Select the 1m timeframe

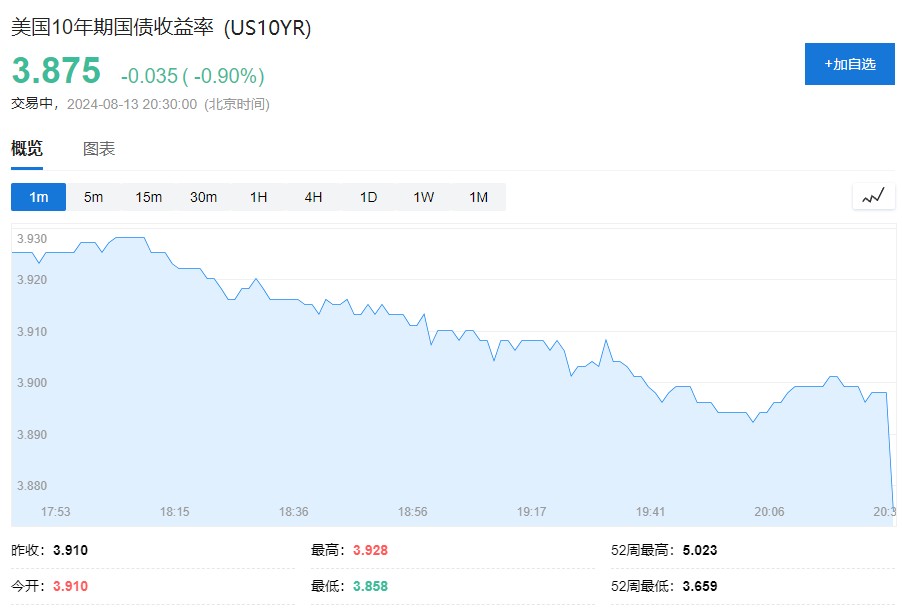click(38, 197)
